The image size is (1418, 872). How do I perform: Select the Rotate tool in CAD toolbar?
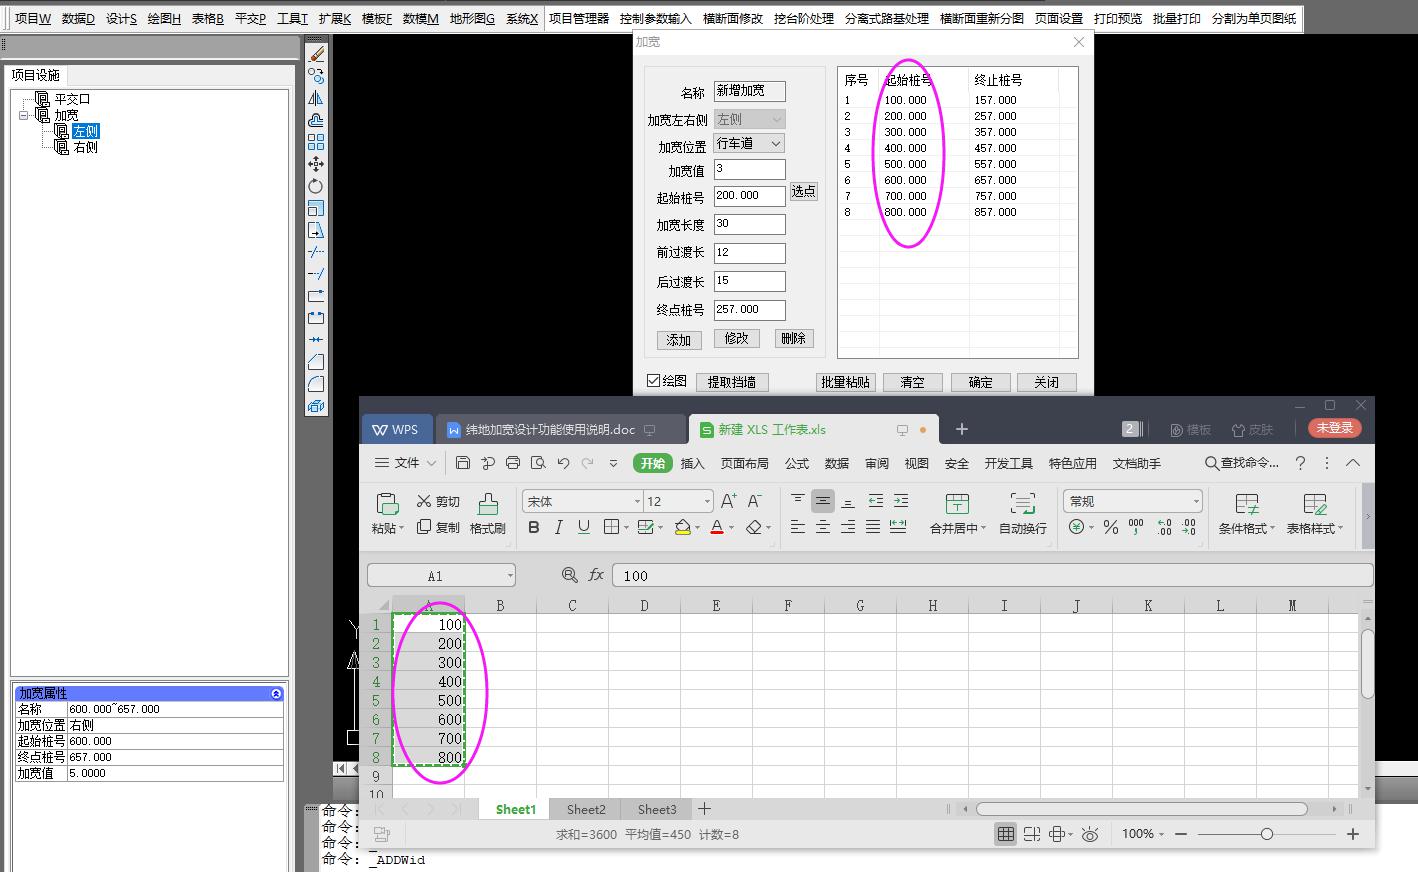click(316, 186)
